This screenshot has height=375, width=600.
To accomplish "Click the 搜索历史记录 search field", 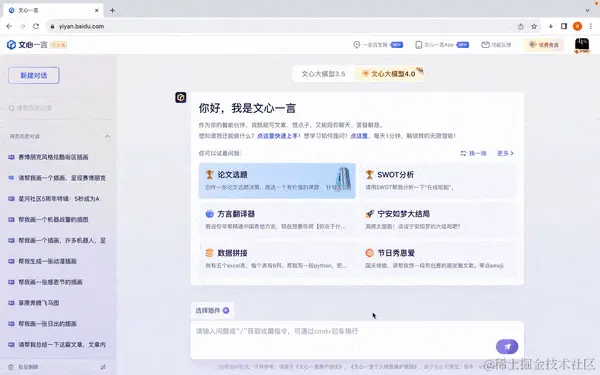I will pos(59,108).
